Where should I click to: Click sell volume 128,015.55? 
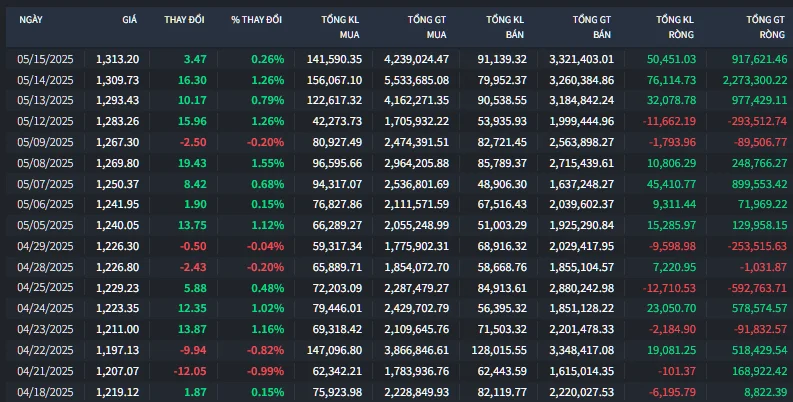[x=499, y=350]
